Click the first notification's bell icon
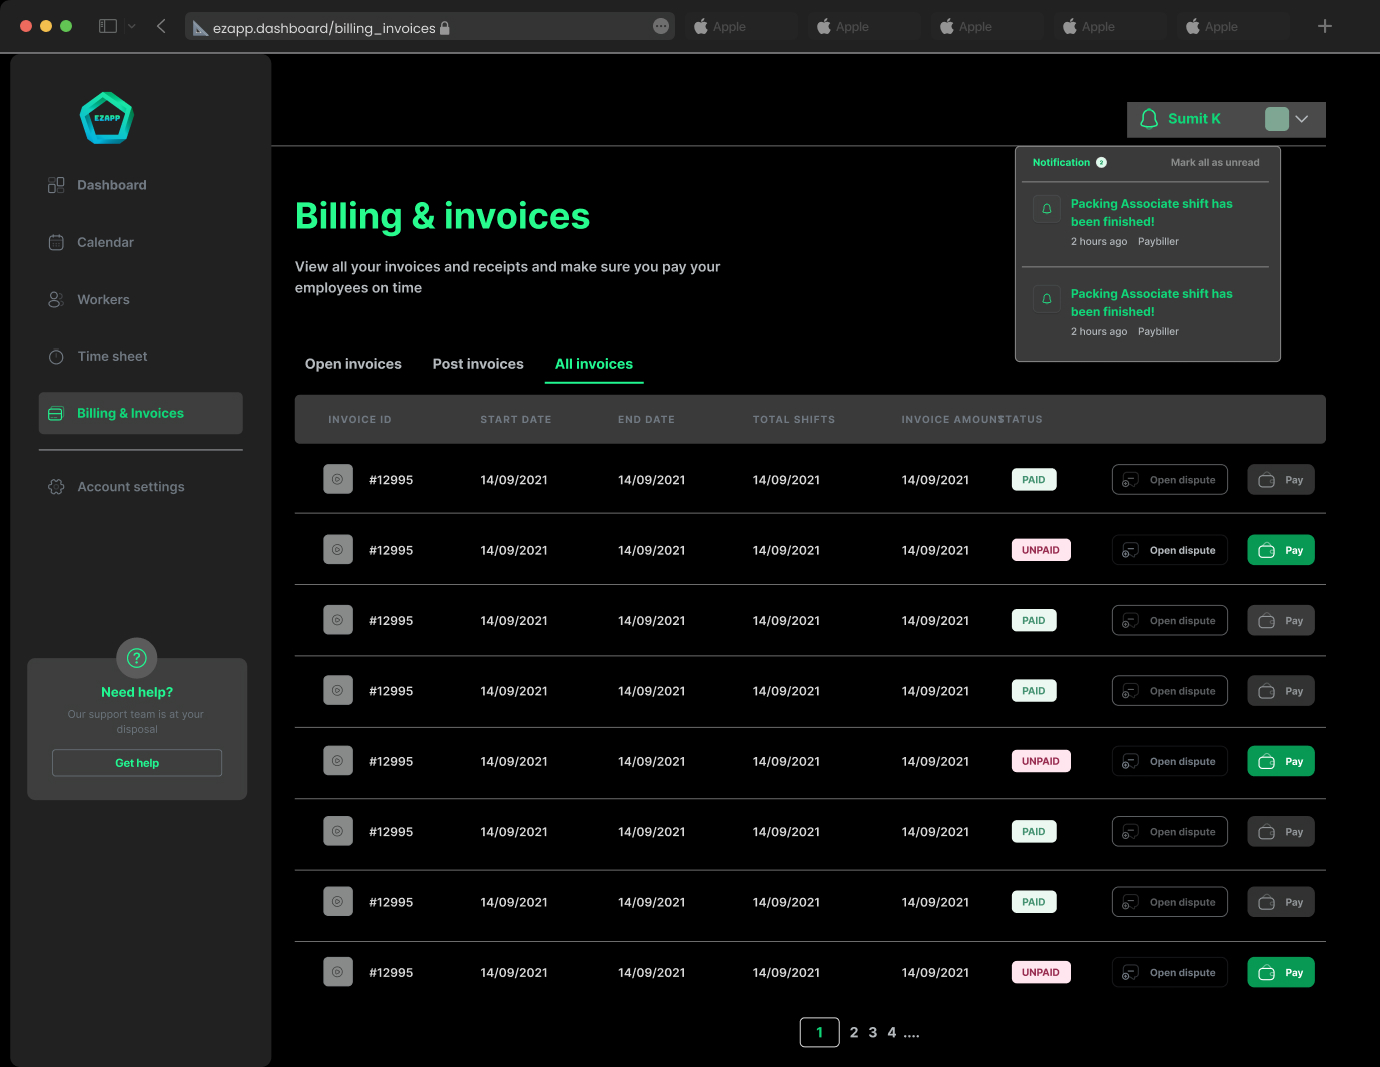Screen dimensions: 1380x1067 point(1046,209)
